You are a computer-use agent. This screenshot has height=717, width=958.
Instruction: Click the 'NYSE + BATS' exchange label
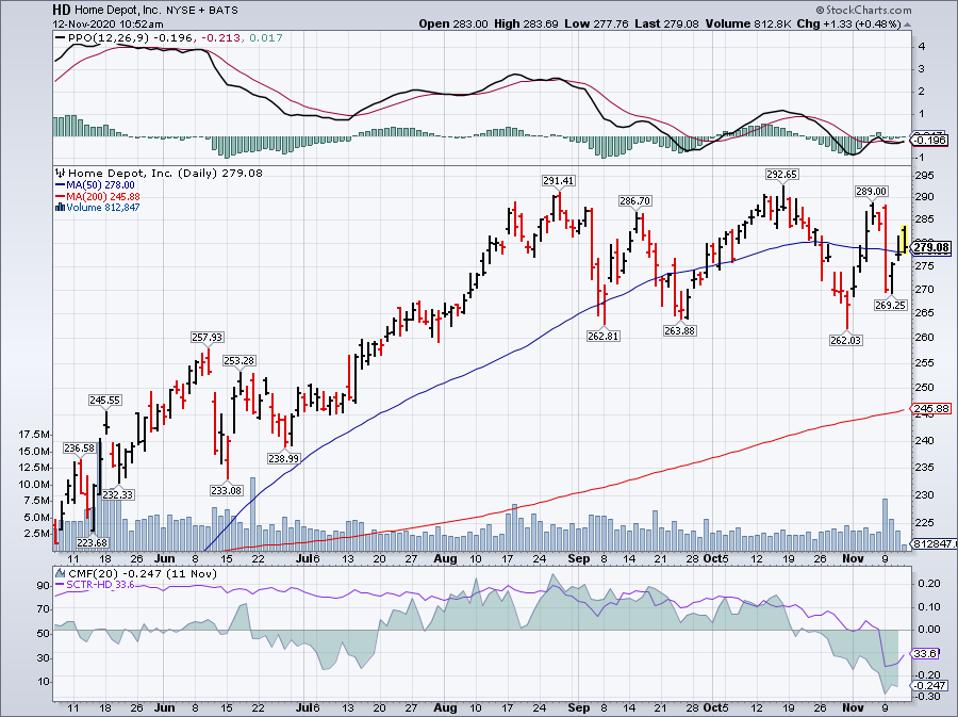pyautogui.click(x=202, y=10)
